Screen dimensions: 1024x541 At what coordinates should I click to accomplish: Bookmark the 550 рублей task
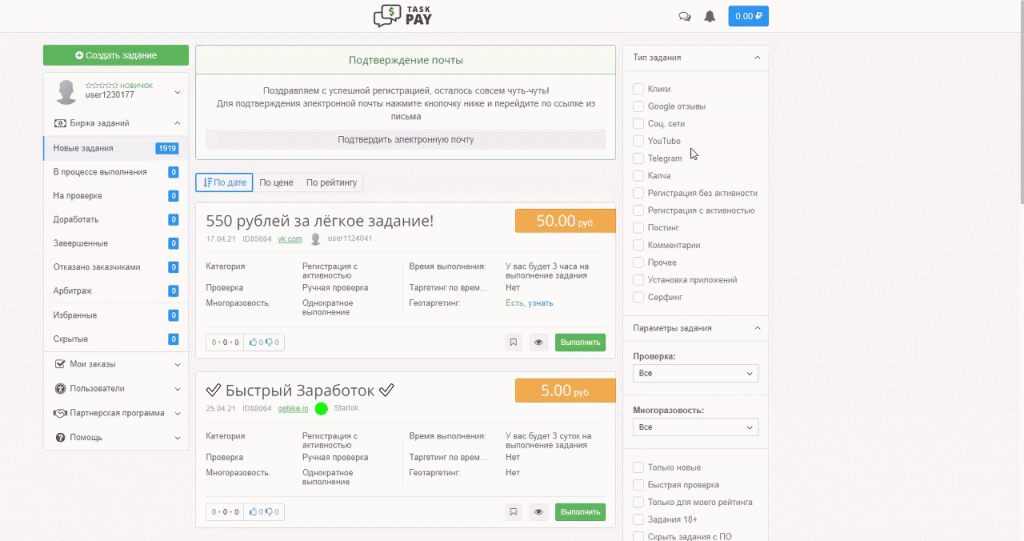(513, 342)
